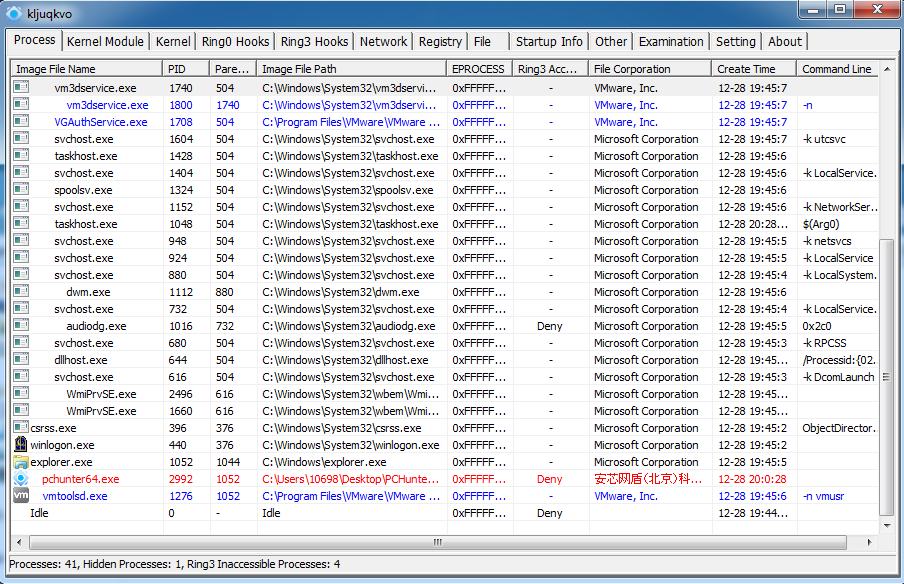Click the icon in the PID 1660 WmiPrvSE.exe row
The width and height of the screenshot is (904, 584).
pyautogui.click(x=21, y=410)
